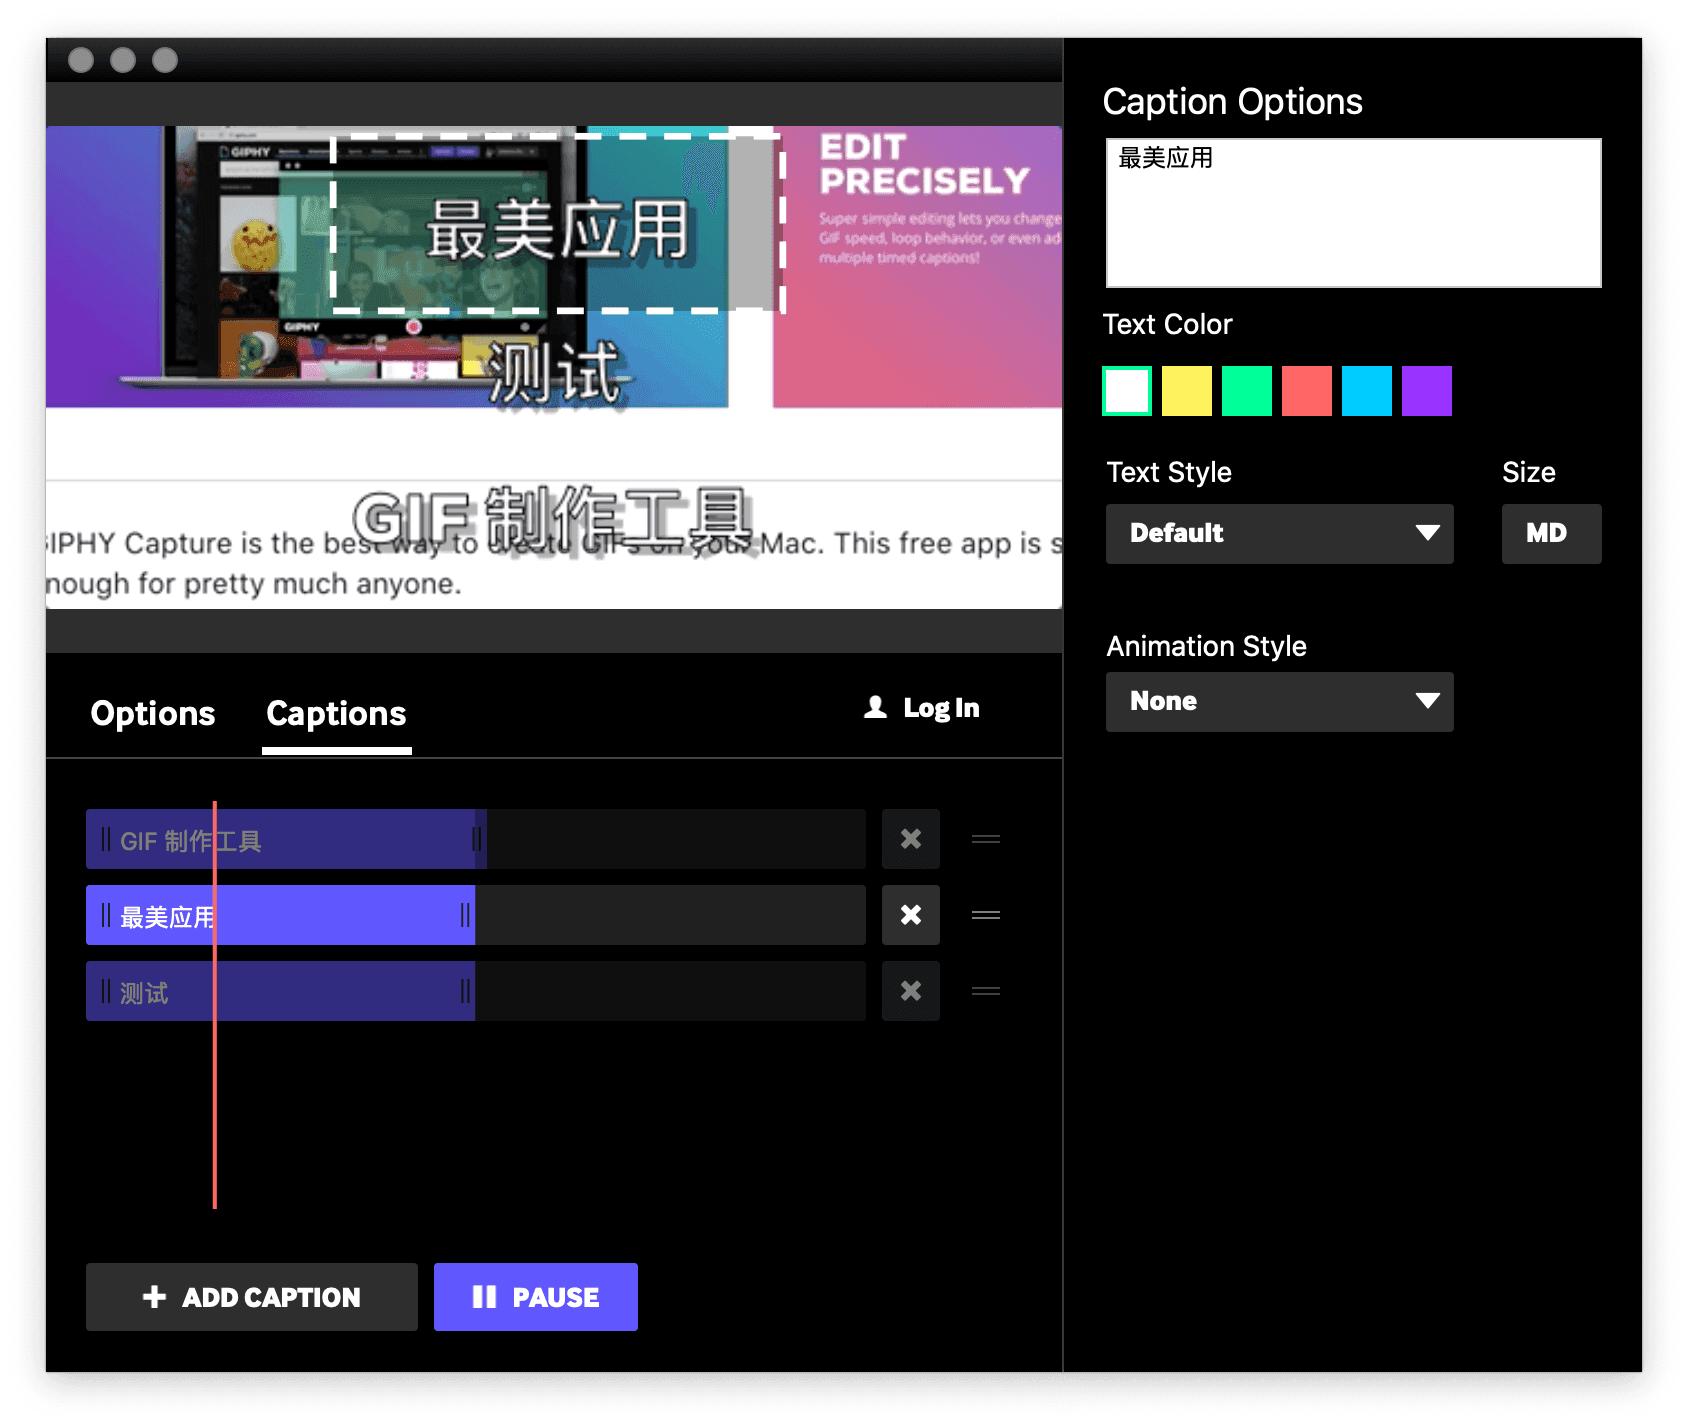Remove the 最美应用 caption using X

point(910,915)
